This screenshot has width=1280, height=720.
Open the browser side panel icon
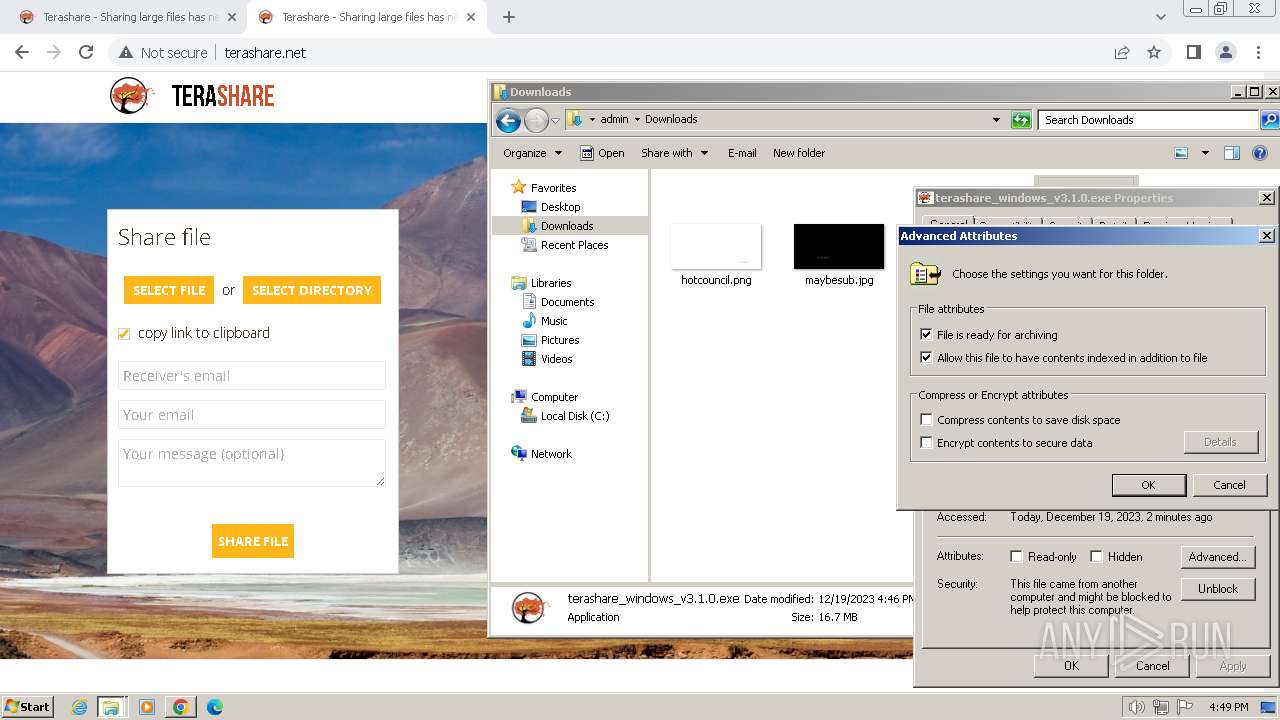(1193, 52)
